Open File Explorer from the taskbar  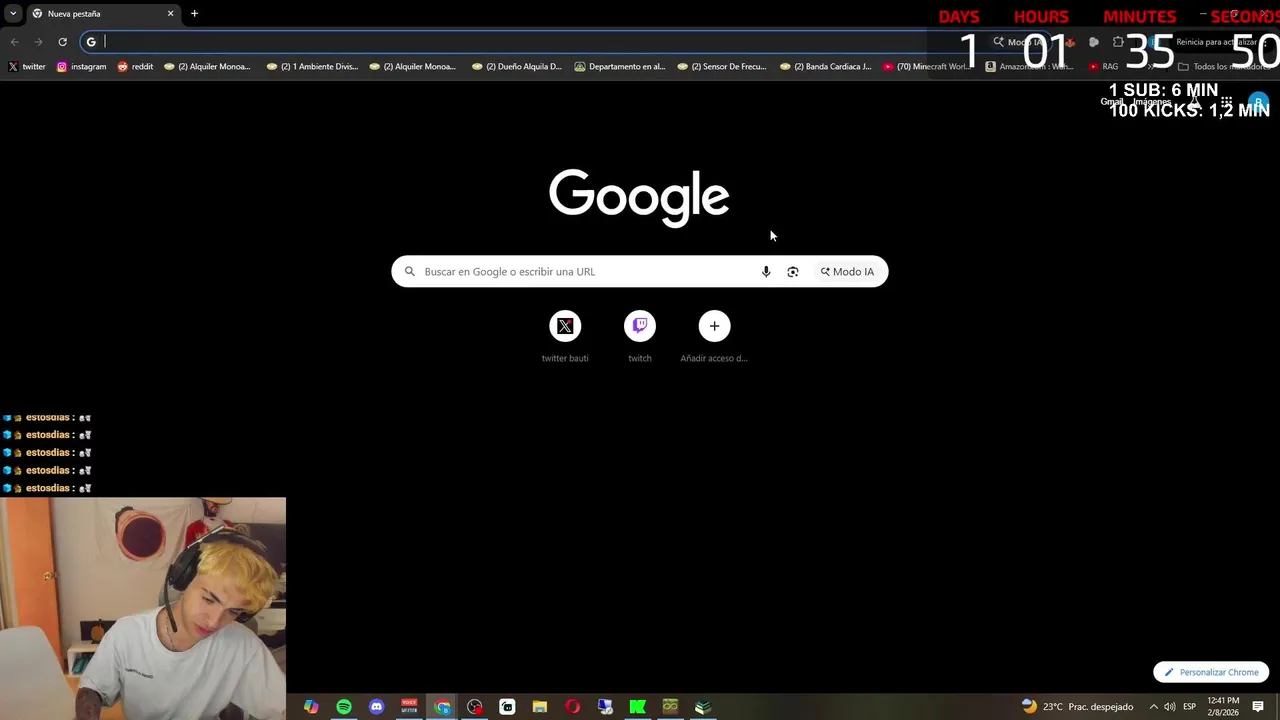[540, 707]
